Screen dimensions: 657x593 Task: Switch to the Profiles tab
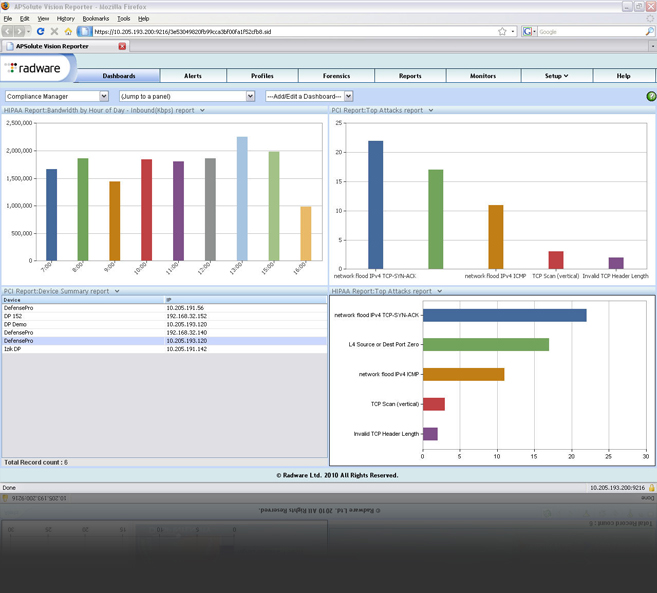point(262,76)
